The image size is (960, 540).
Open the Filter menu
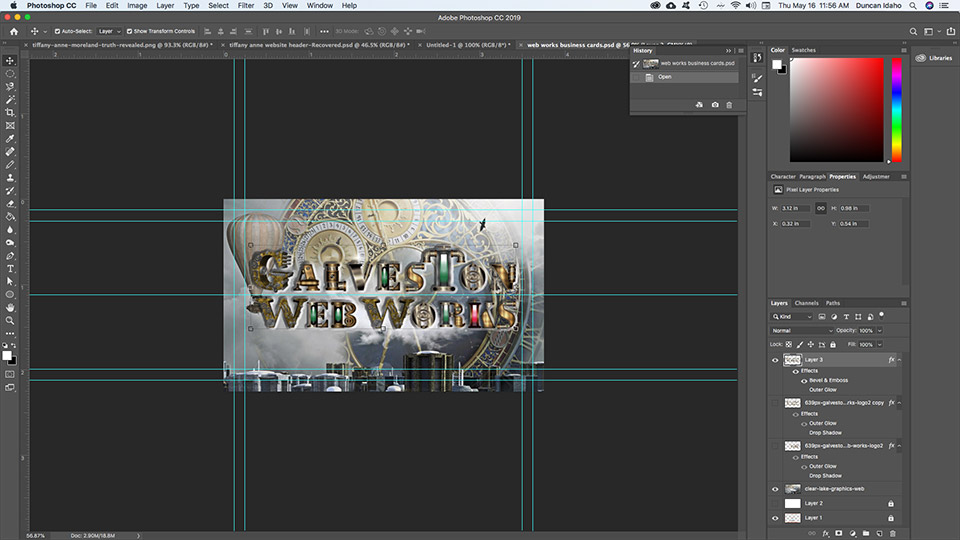click(x=246, y=6)
